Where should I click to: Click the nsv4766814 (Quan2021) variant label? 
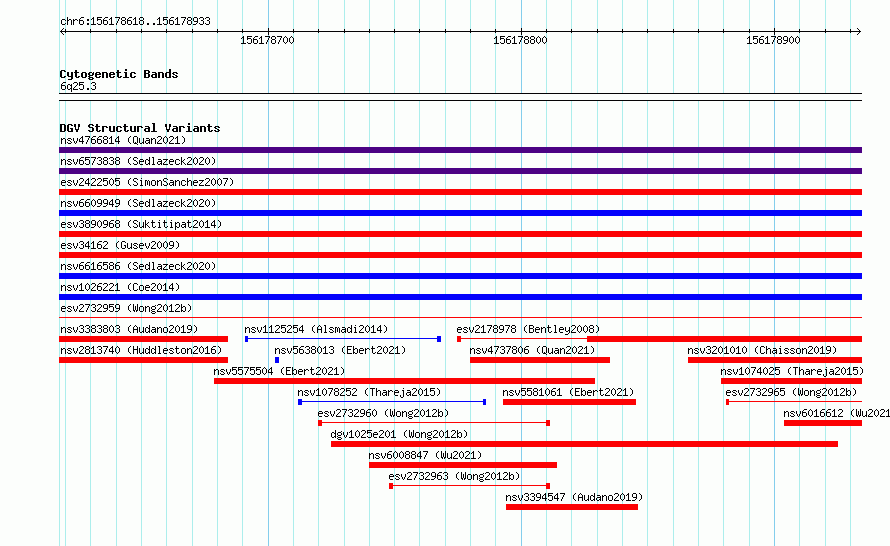coord(123,140)
